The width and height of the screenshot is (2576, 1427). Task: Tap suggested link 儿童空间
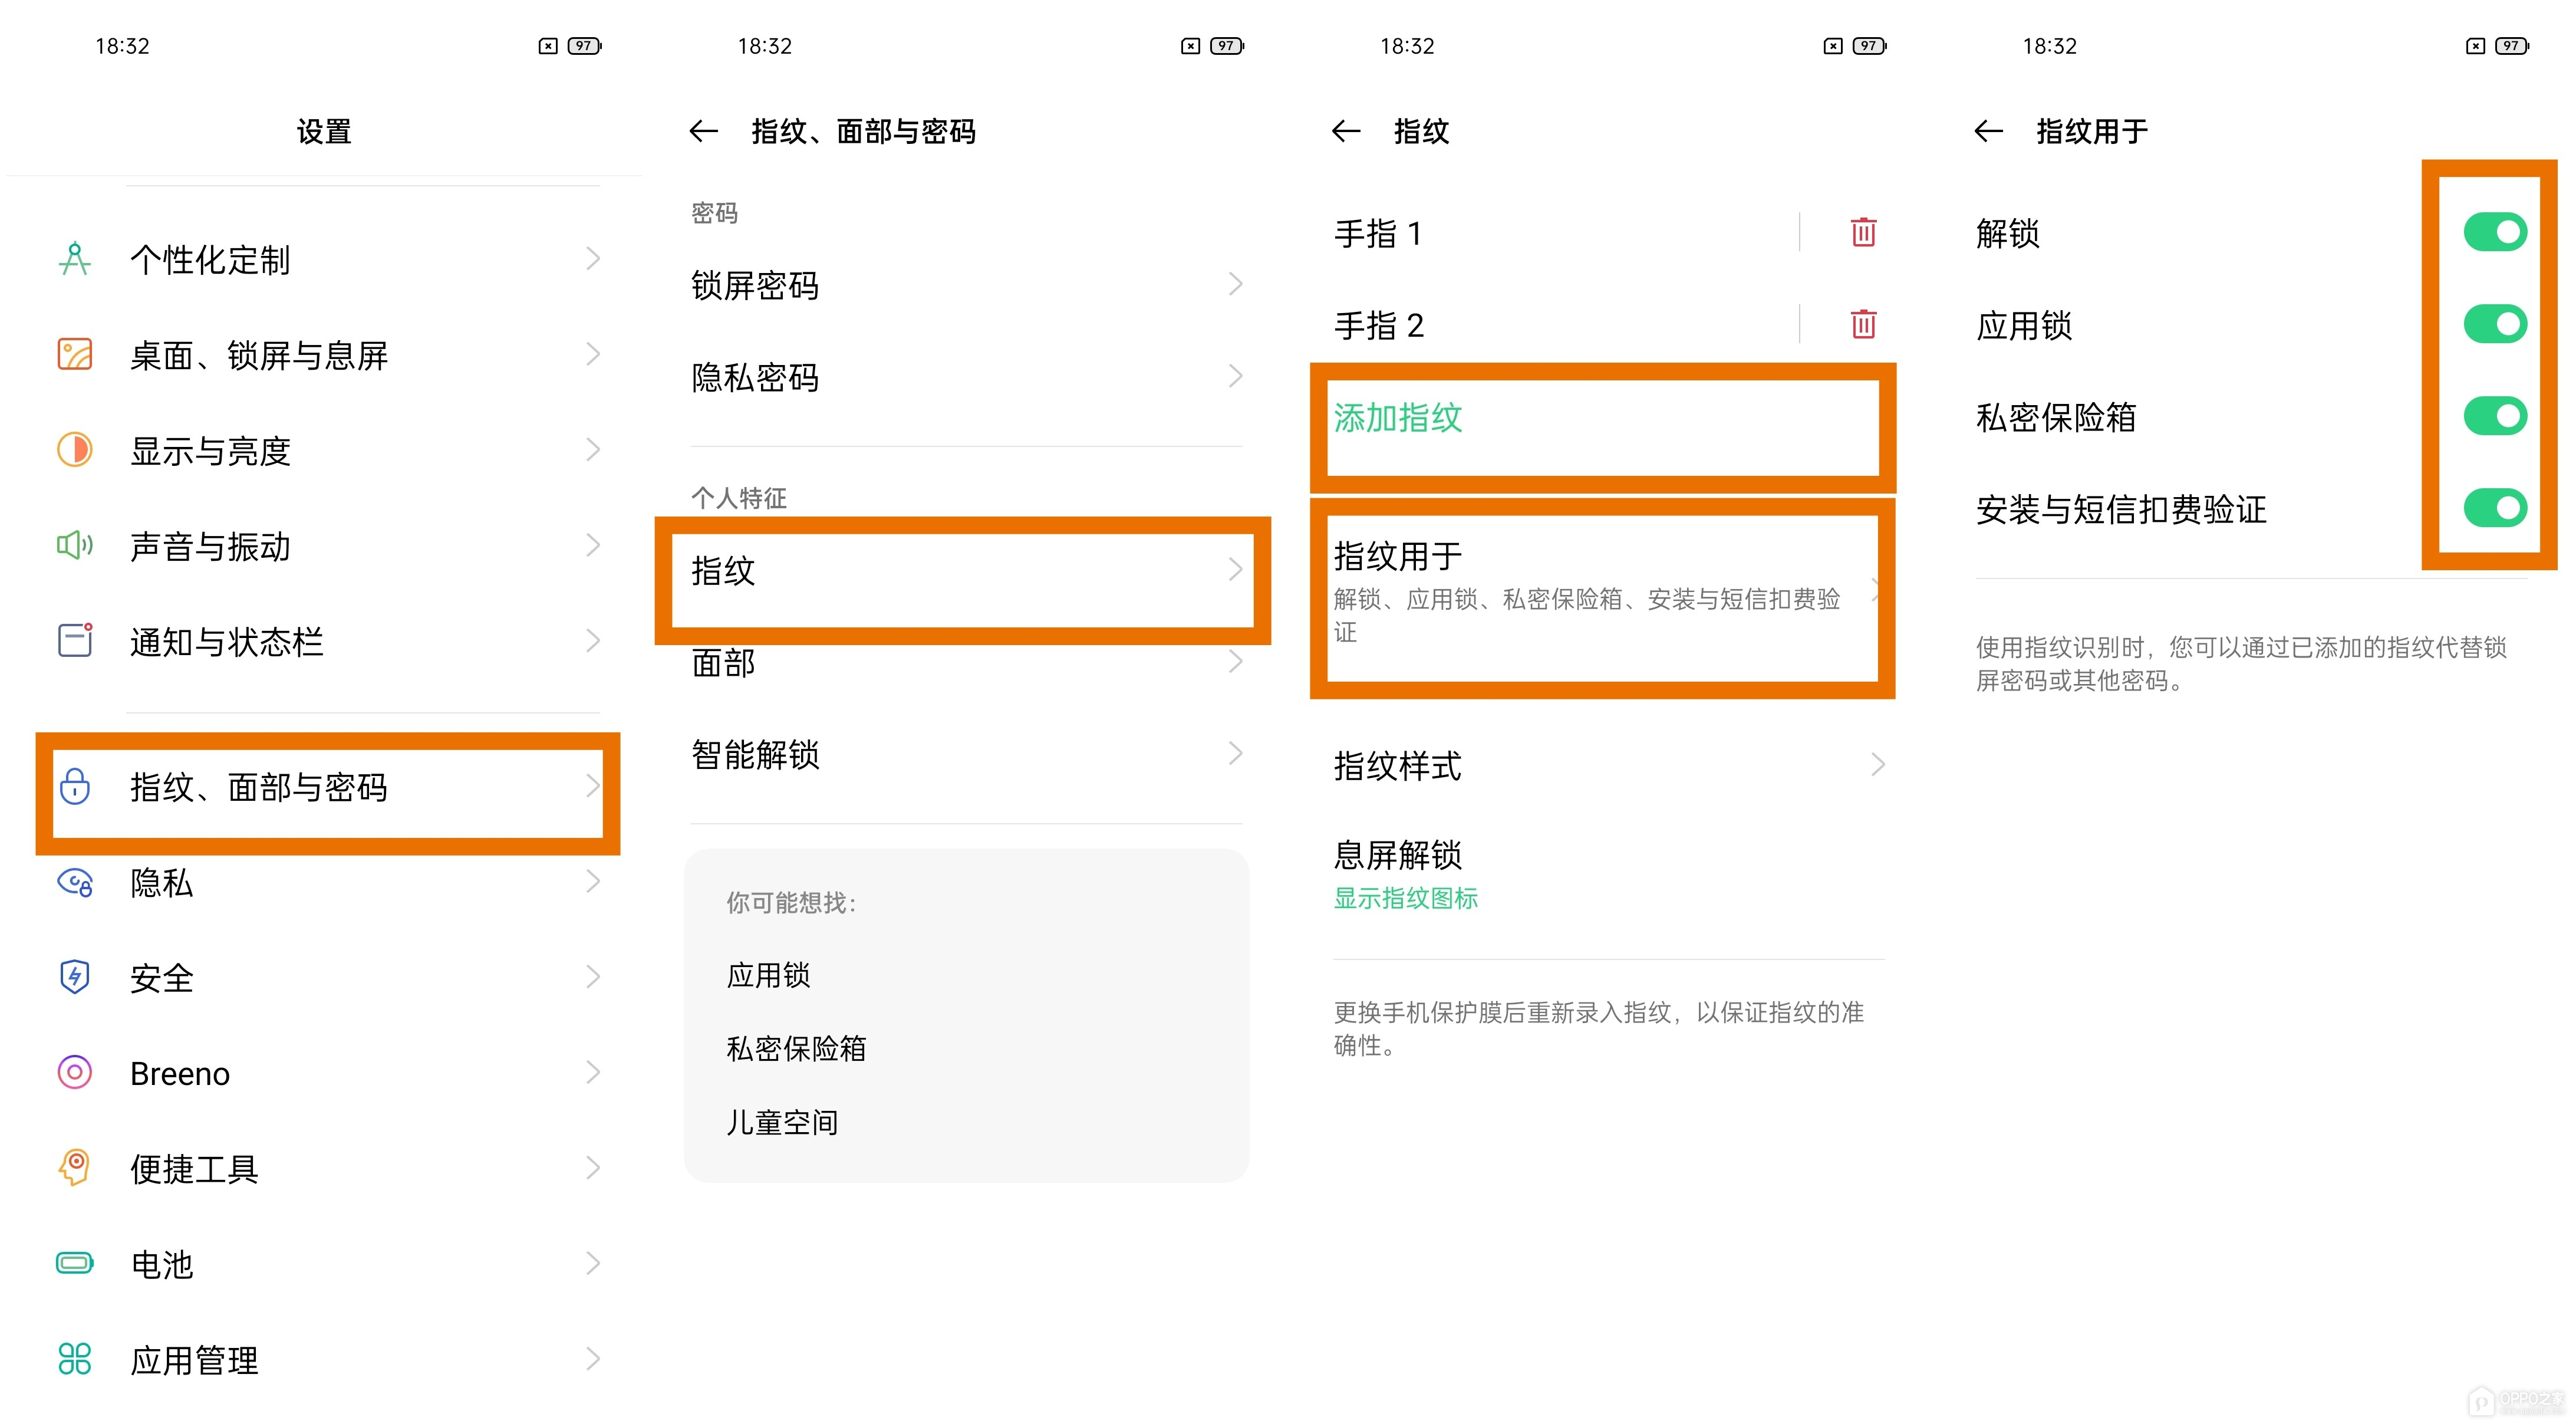(x=782, y=1122)
